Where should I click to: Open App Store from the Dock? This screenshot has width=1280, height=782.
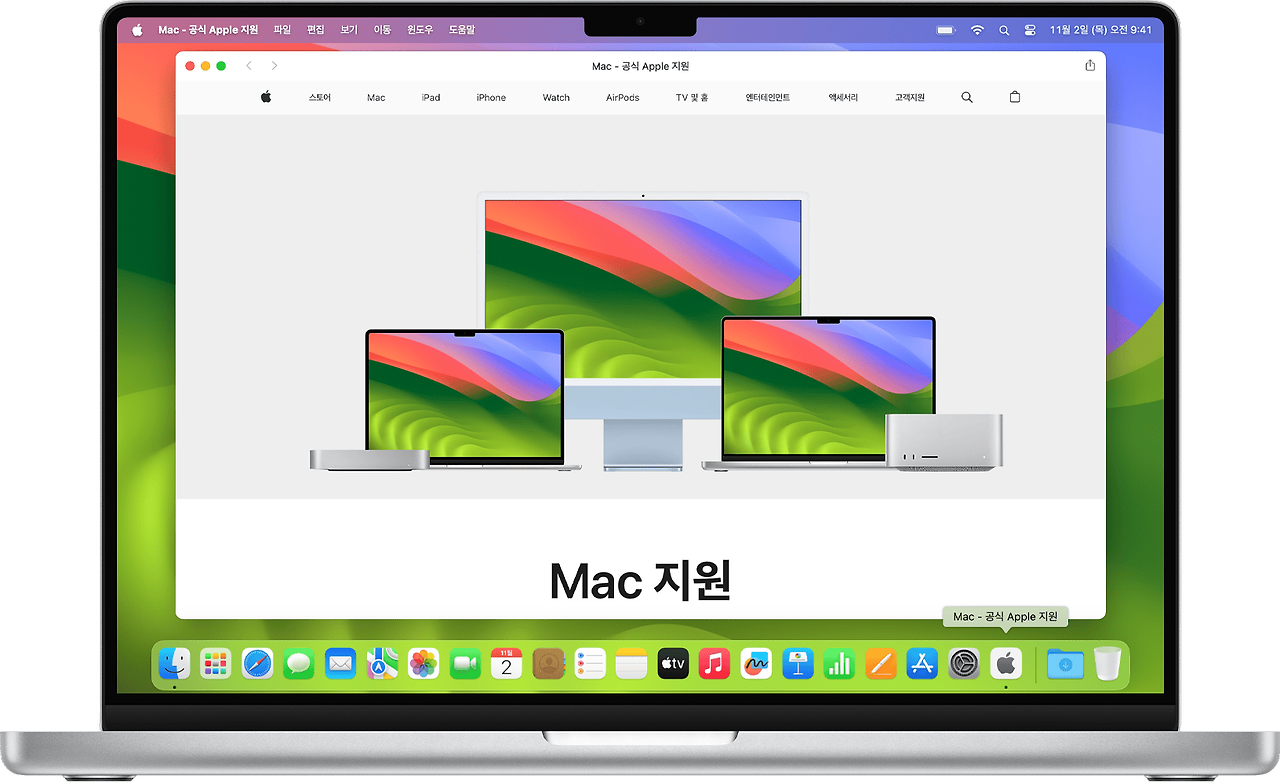point(922,663)
